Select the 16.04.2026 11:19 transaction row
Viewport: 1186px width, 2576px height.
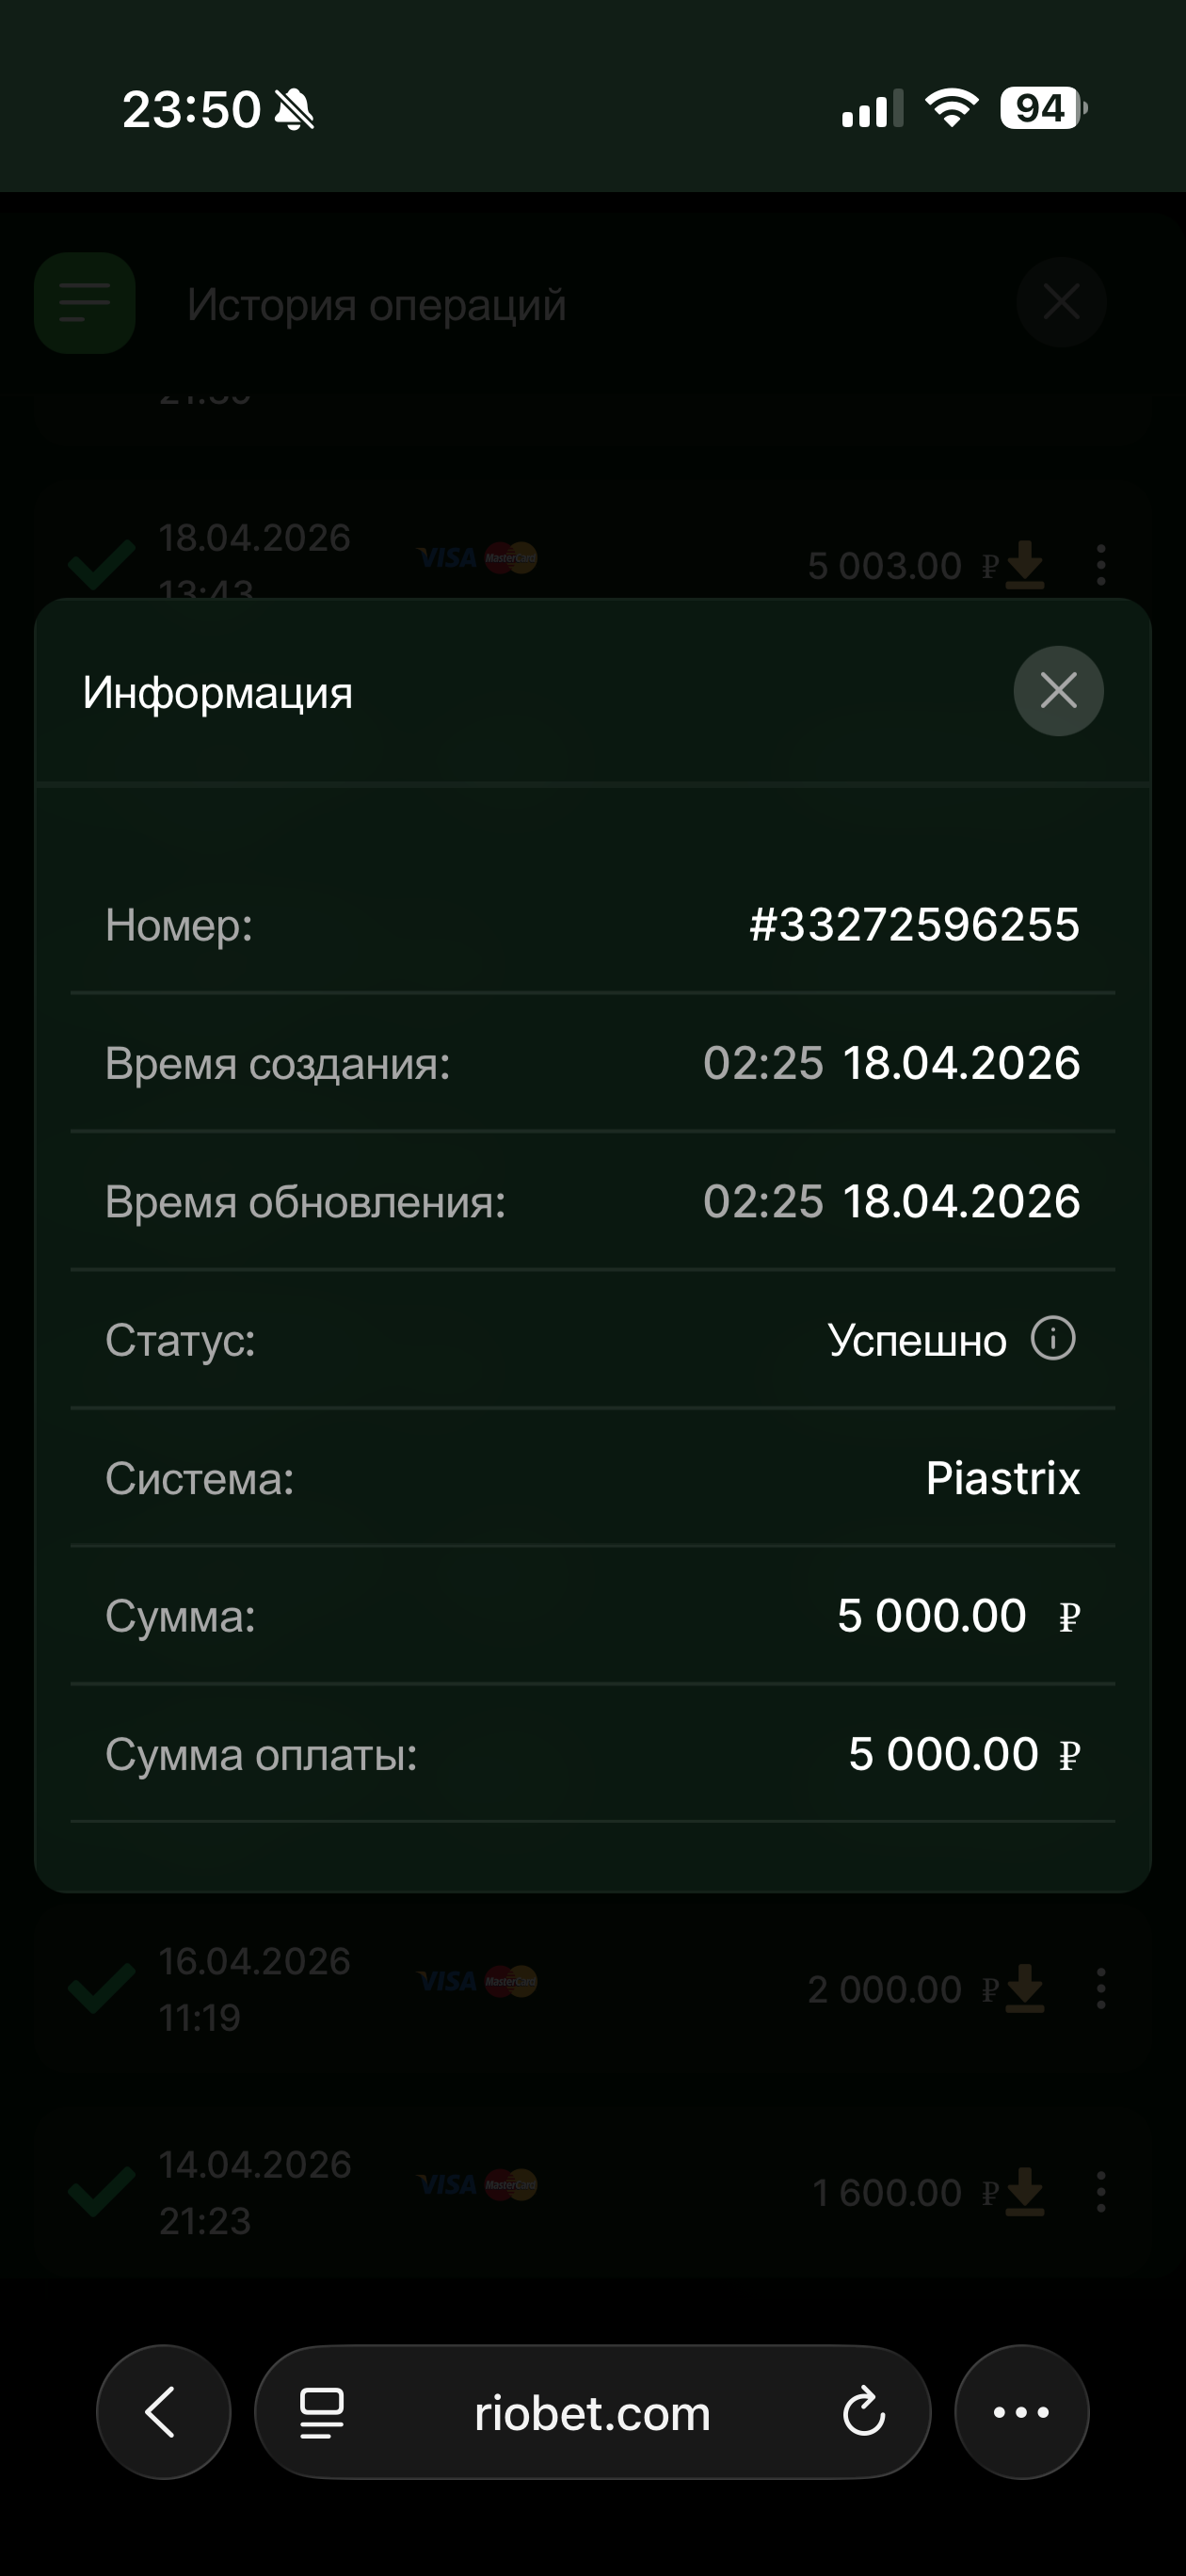pos(254,1988)
